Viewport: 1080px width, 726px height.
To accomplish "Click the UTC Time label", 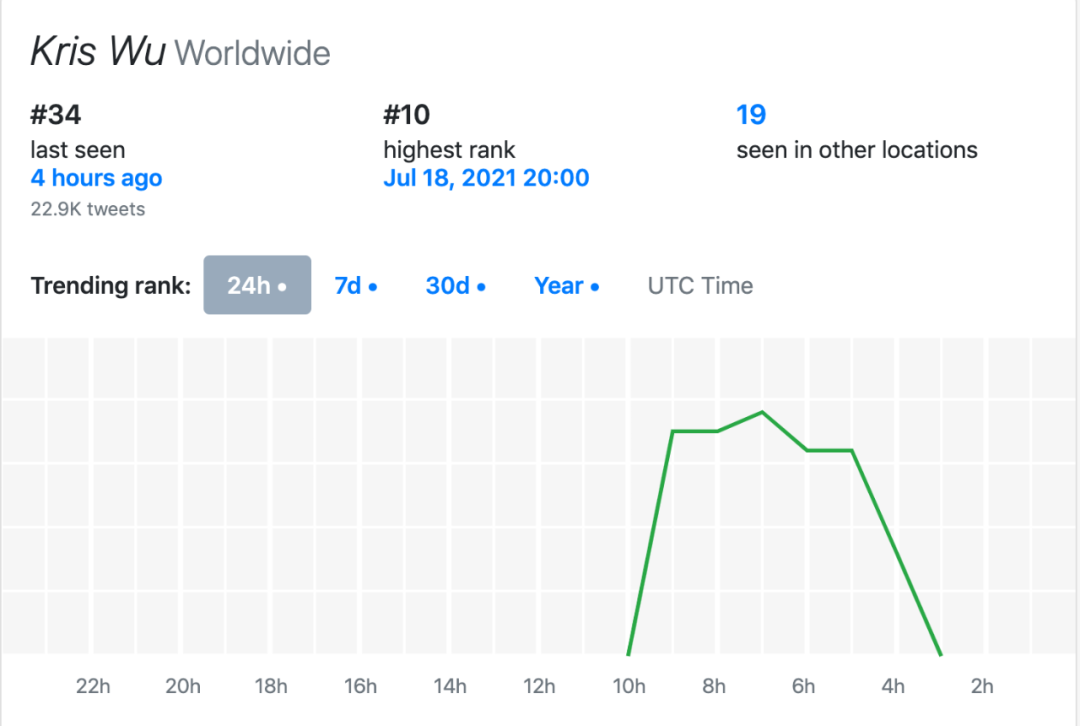I will [x=700, y=286].
